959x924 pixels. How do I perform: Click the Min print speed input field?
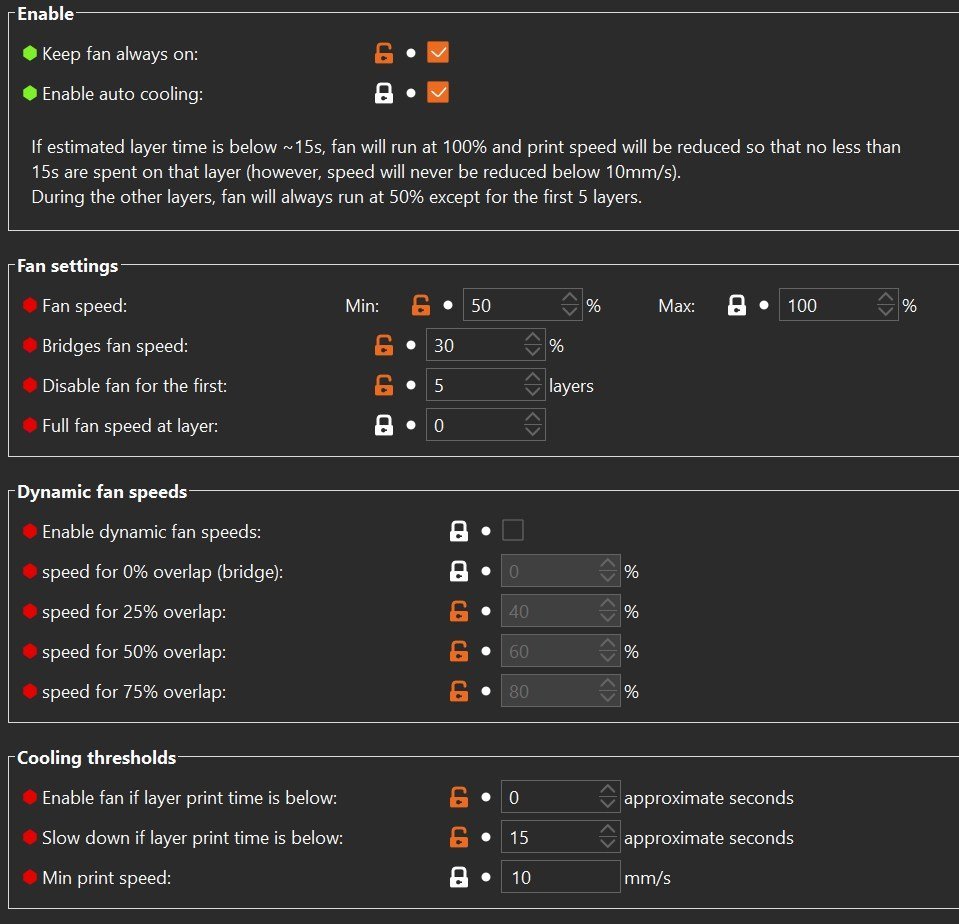coord(560,877)
